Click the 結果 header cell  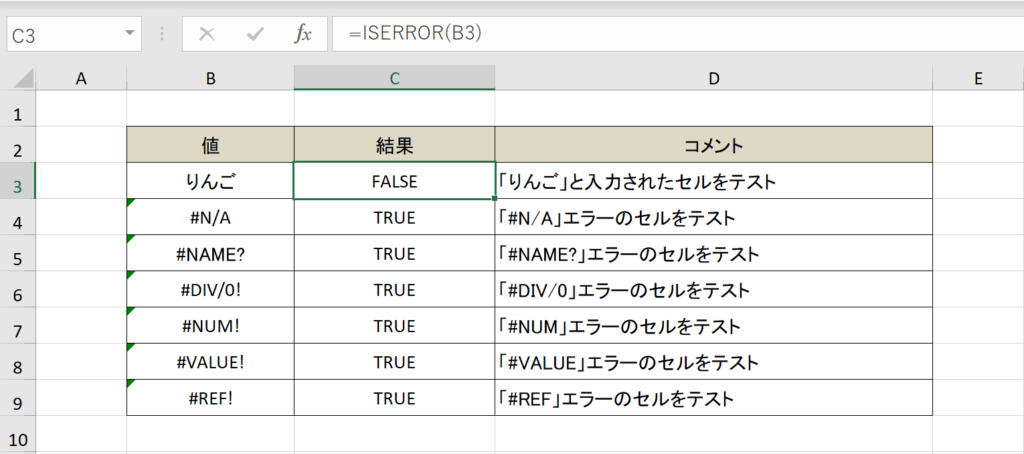point(394,145)
